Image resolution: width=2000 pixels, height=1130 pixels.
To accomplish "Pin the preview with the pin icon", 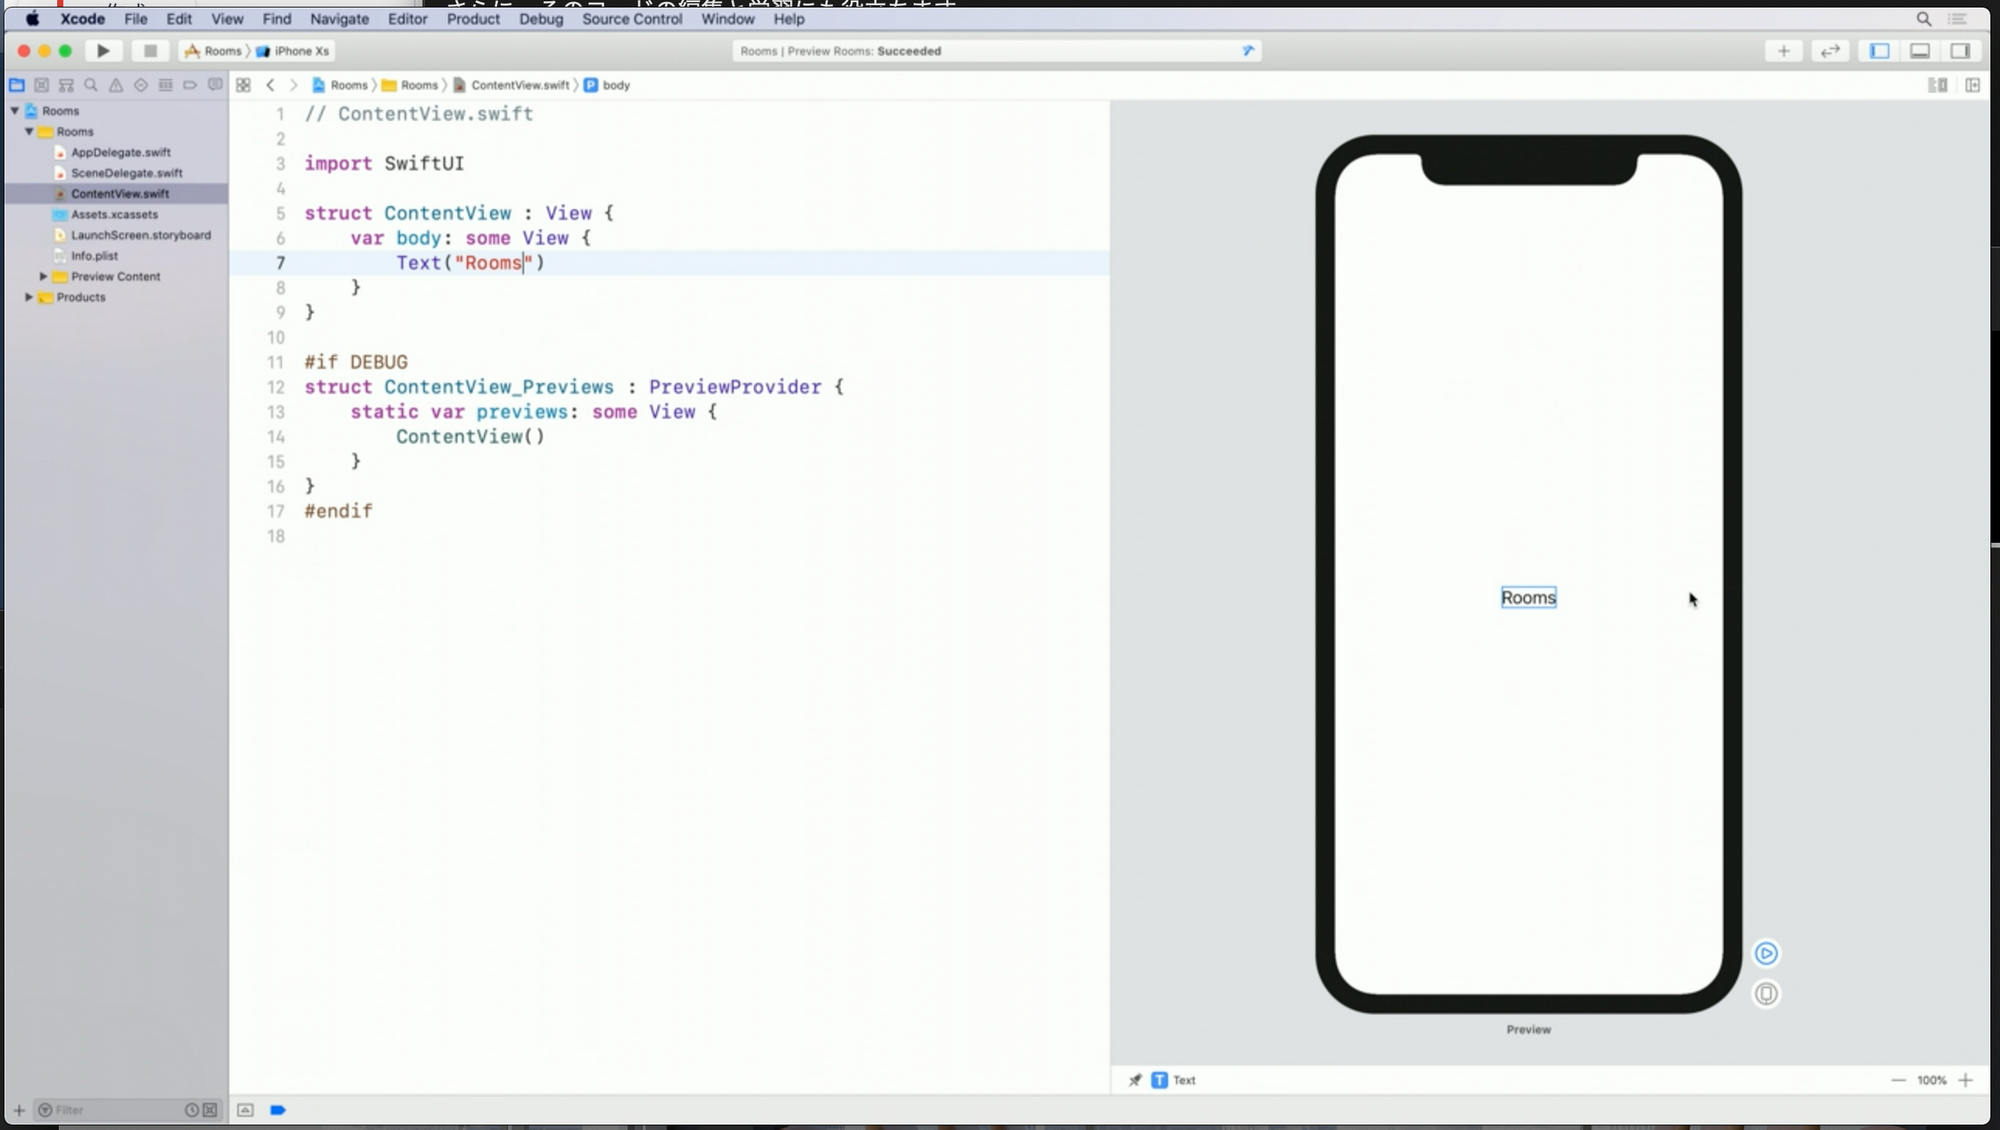I will 1135,1080.
